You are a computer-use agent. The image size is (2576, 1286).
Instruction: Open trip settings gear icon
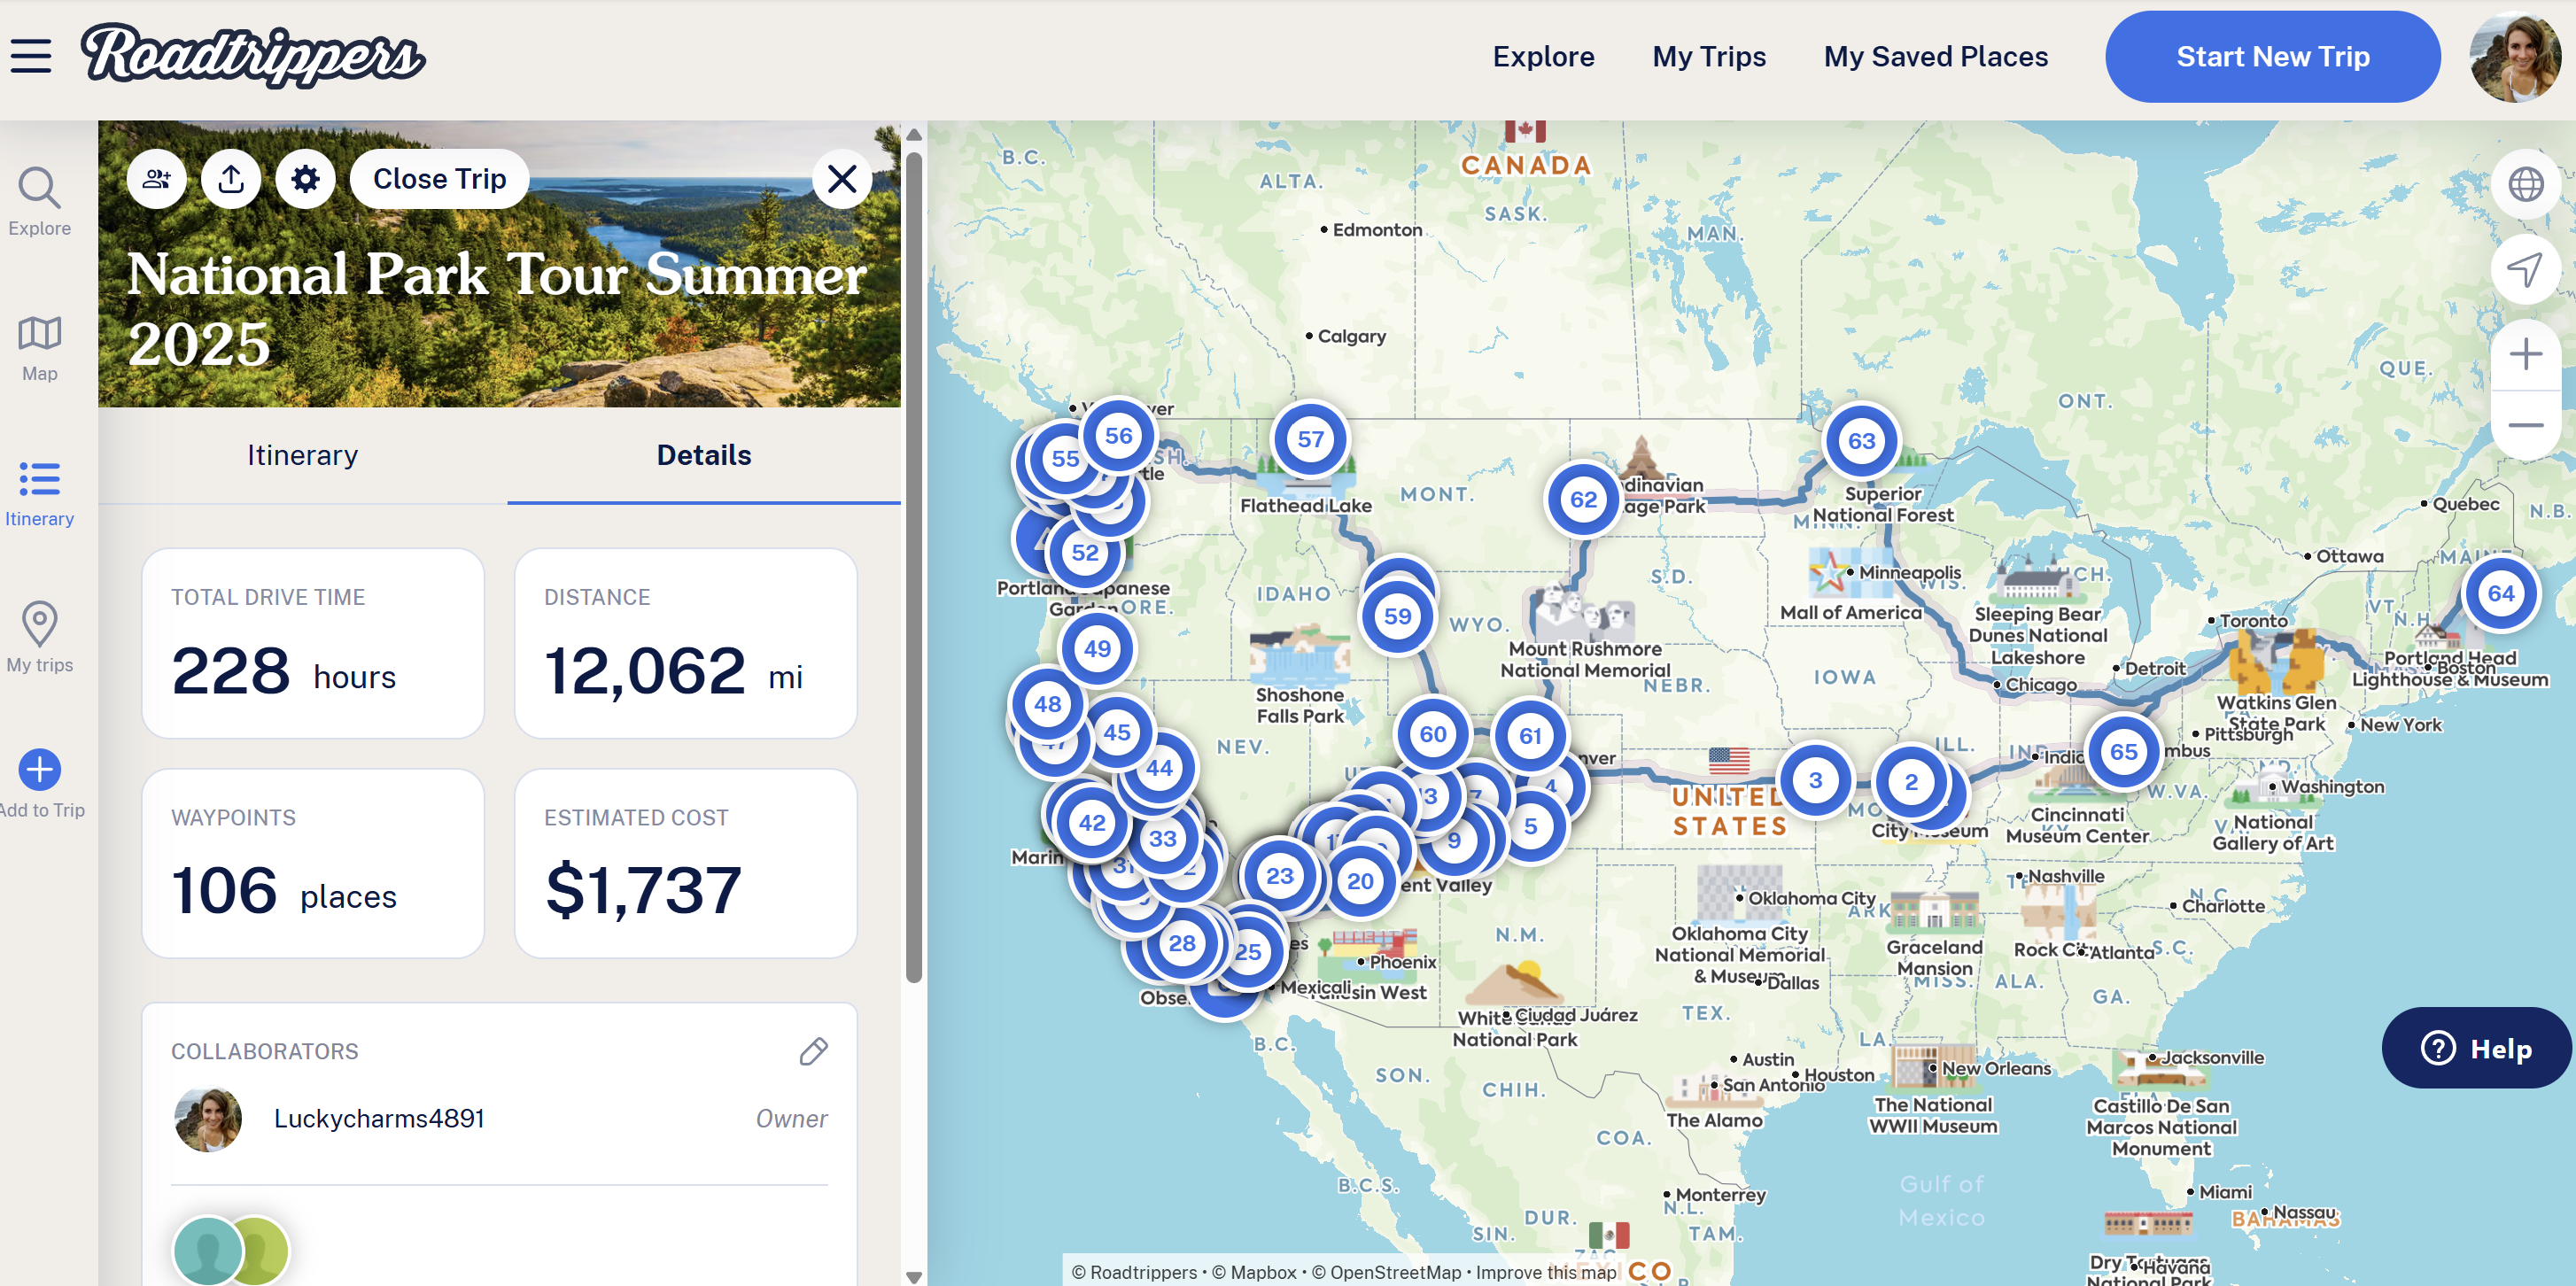click(306, 179)
